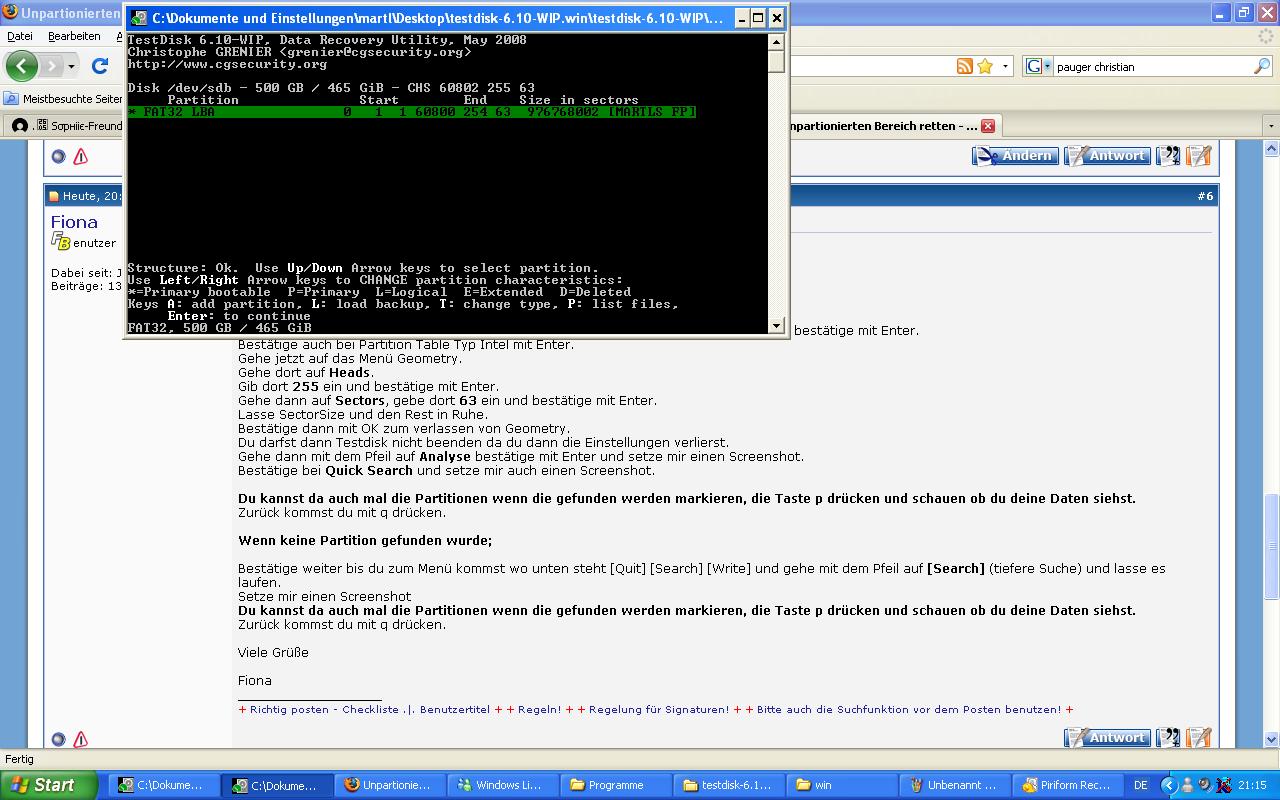This screenshot has height=800, width=1280.
Task: Click the forum page scroll-up arrow
Action: coord(1272,147)
